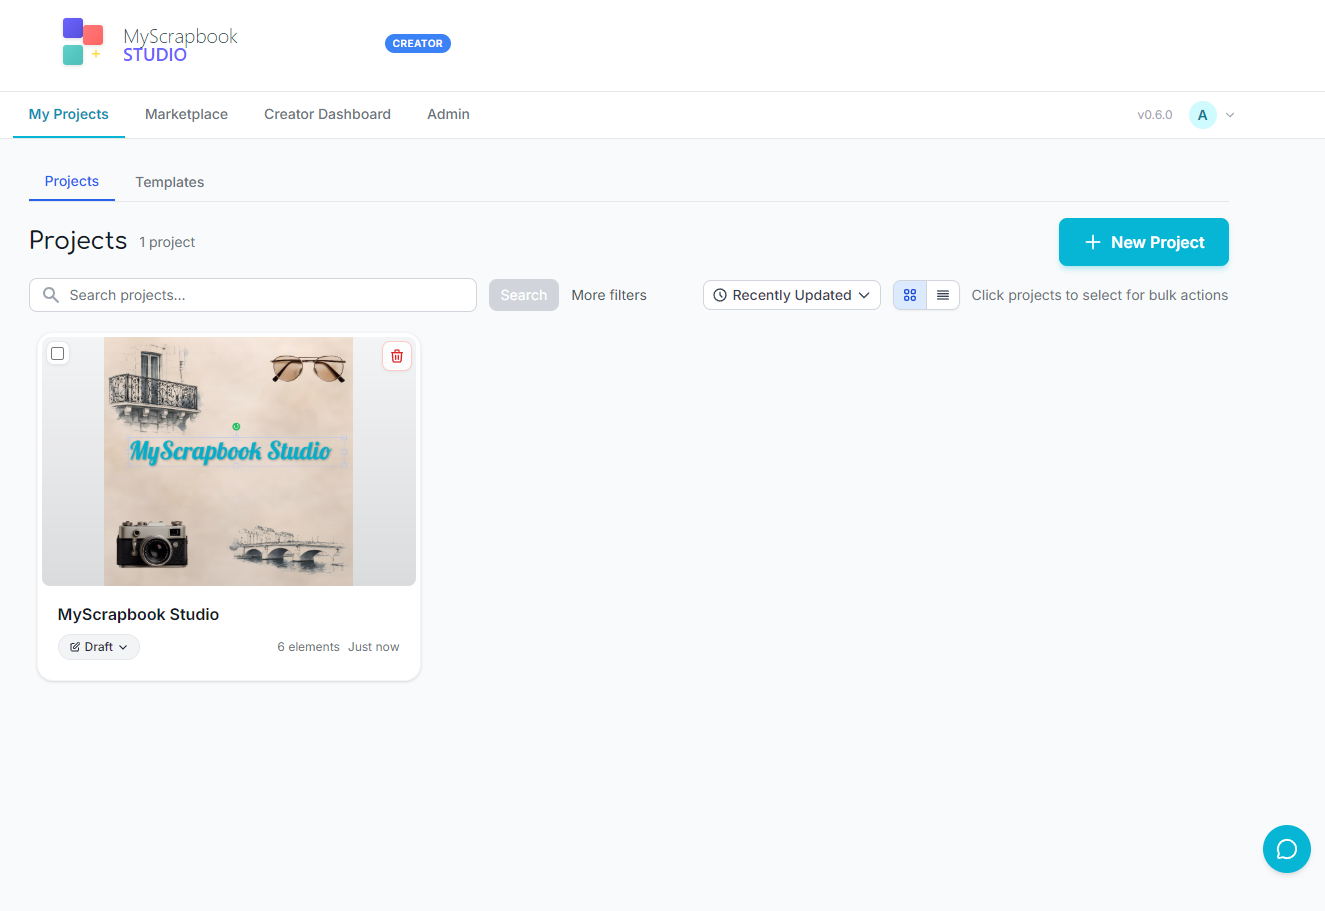Click the user avatar A icon

tap(1202, 115)
